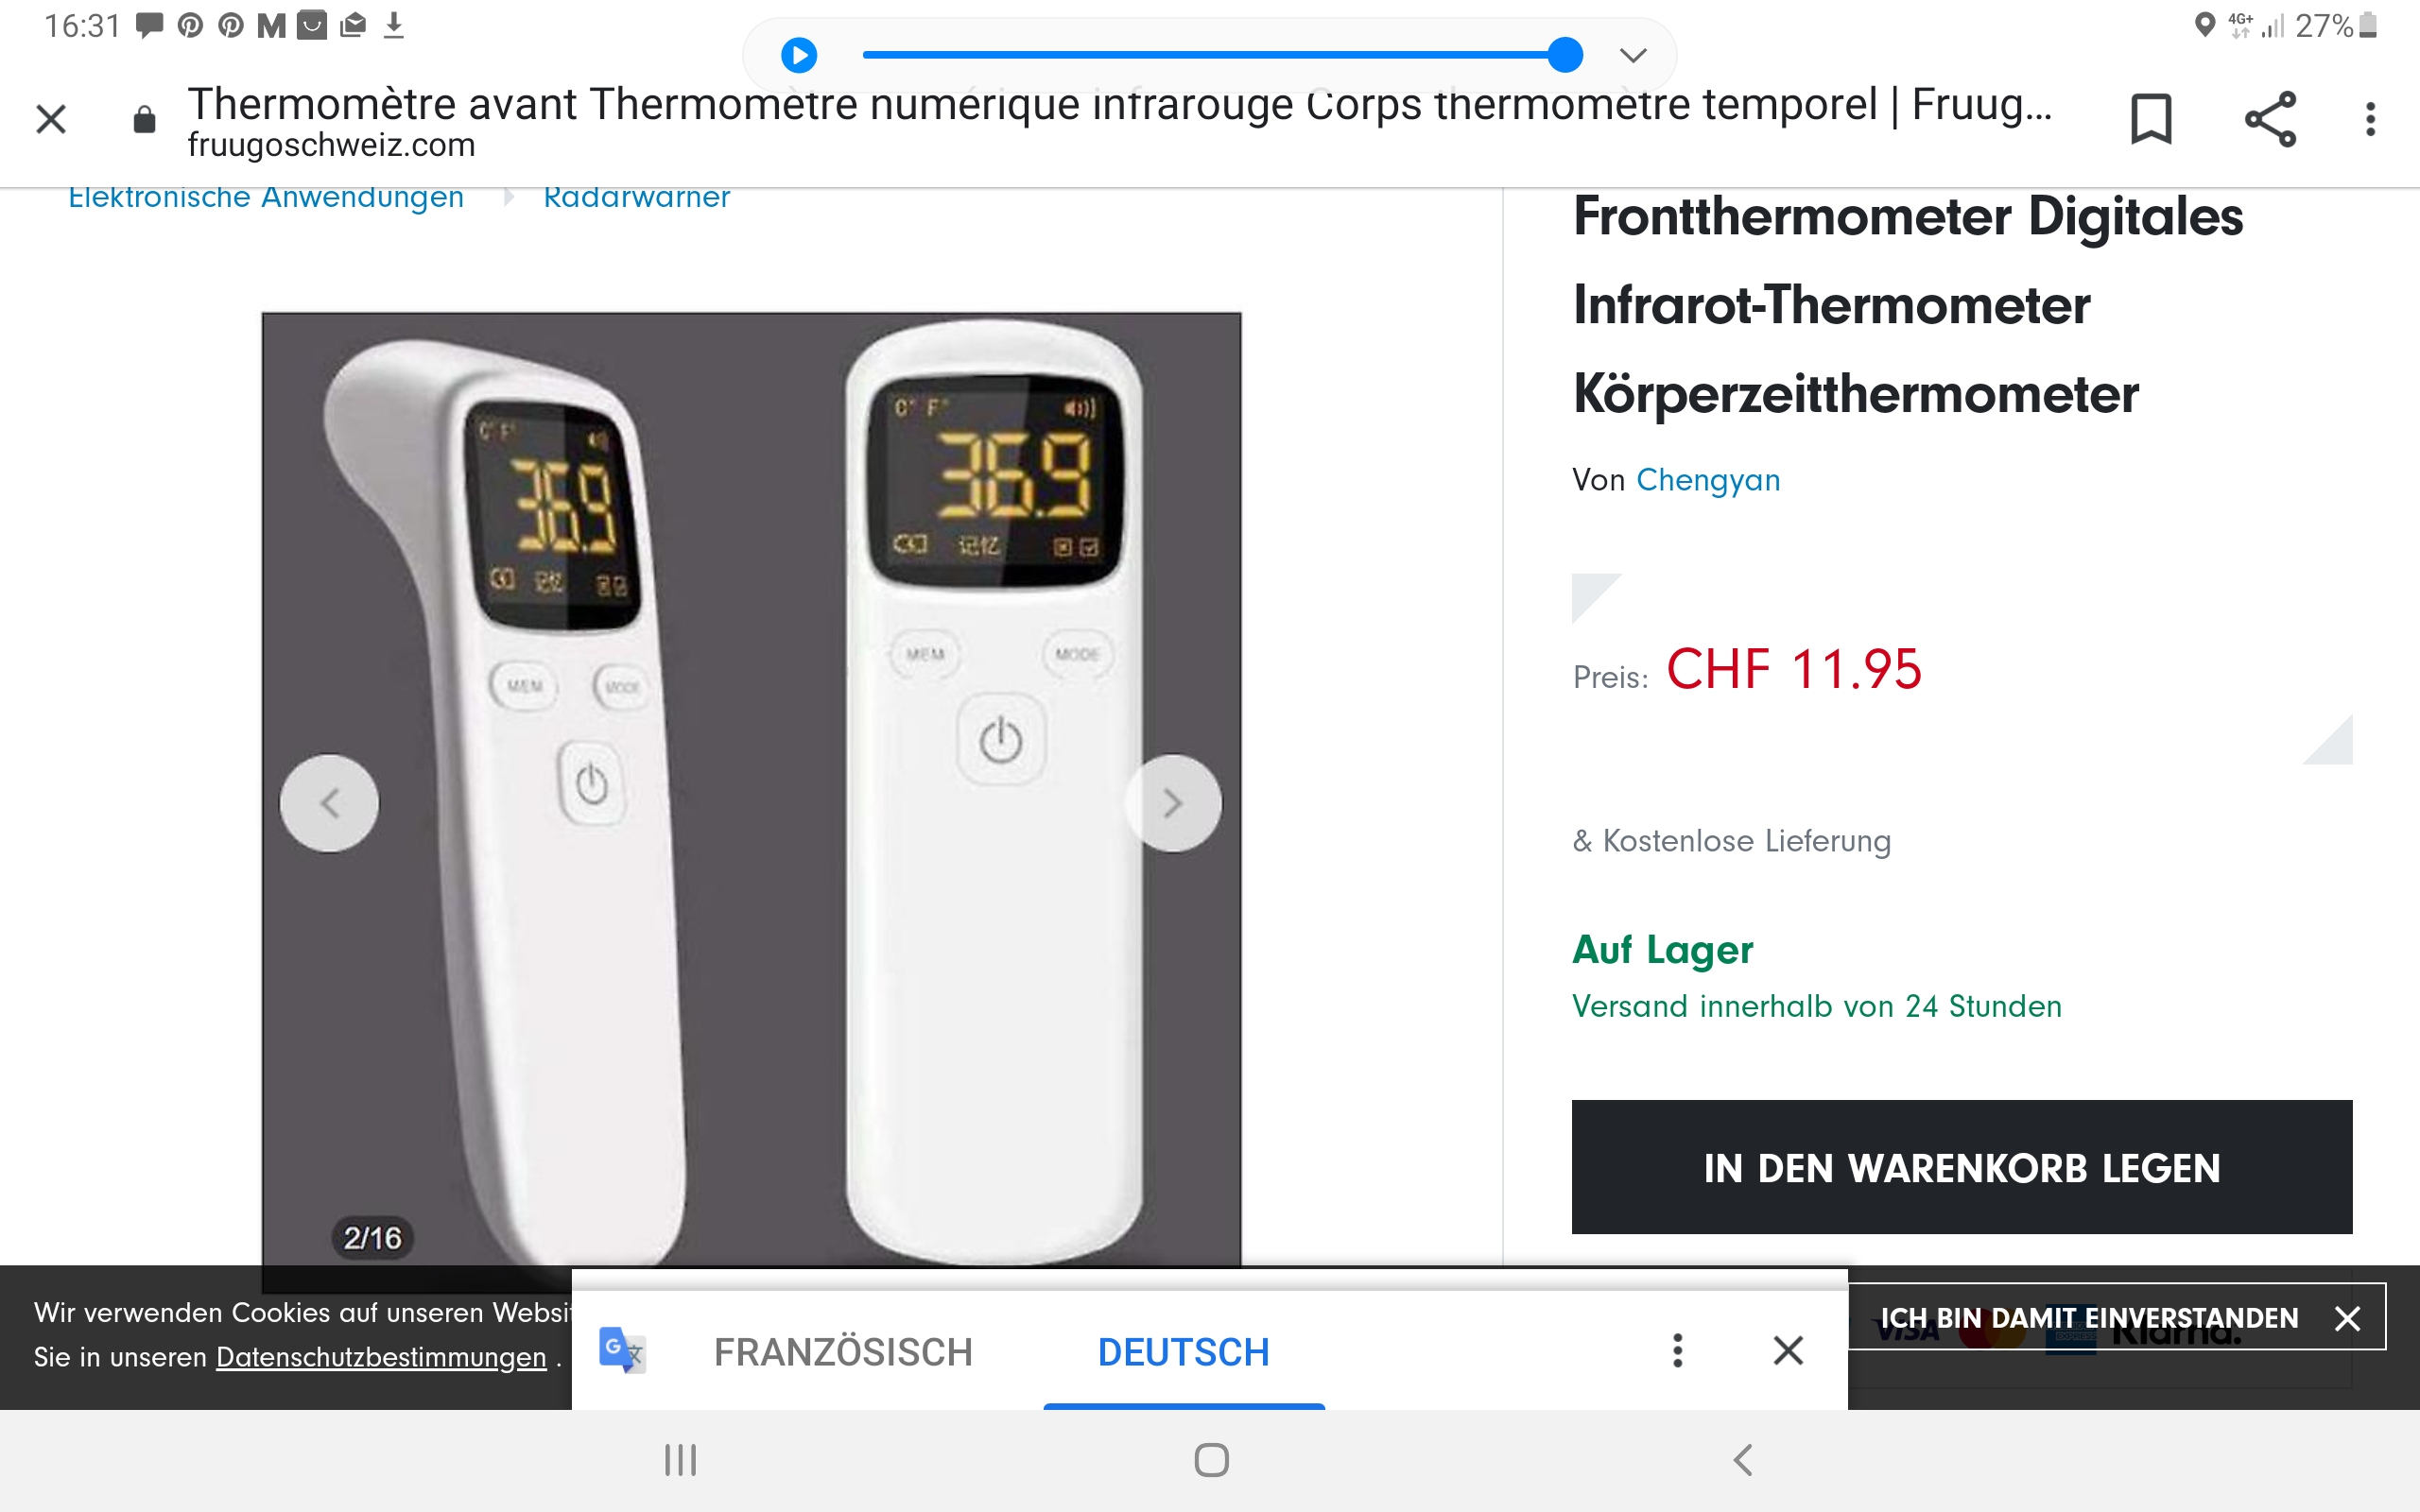The width and height of the screenshot is (2420, 1512).
Task: Advance to the next product image
Action: click(x=1173, y=803)
